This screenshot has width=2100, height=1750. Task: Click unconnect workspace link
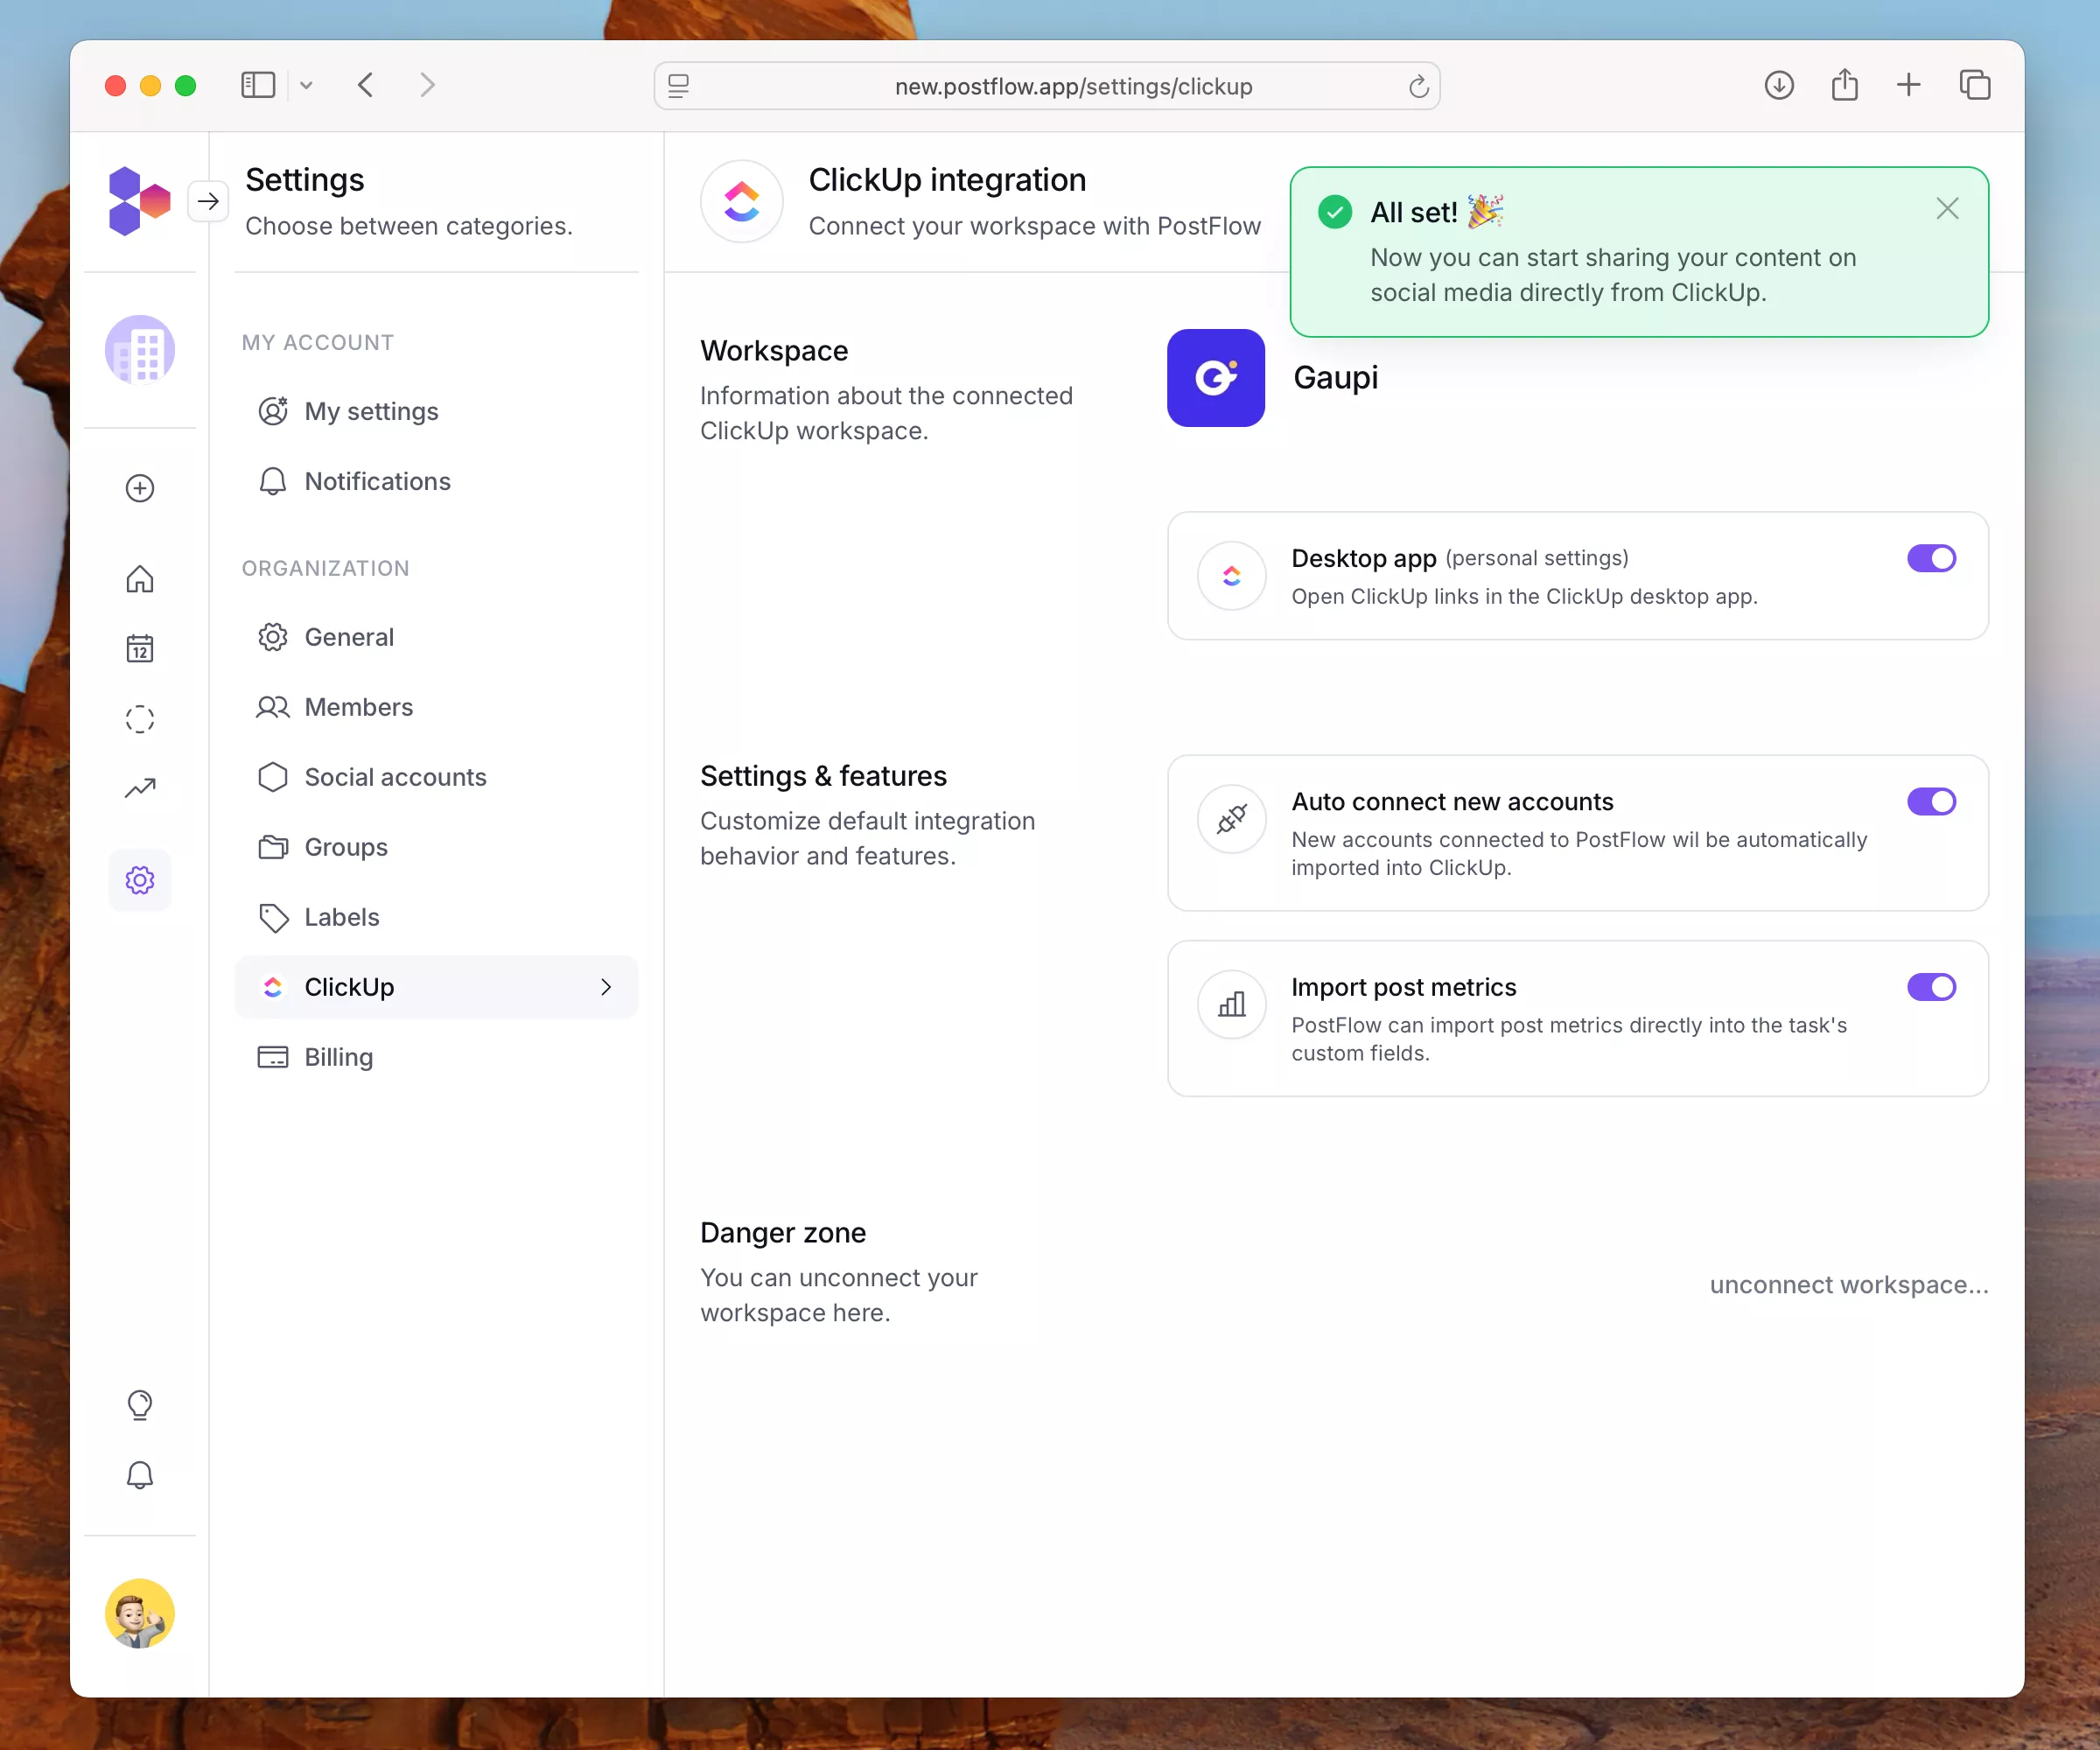click(1849, 1285)
